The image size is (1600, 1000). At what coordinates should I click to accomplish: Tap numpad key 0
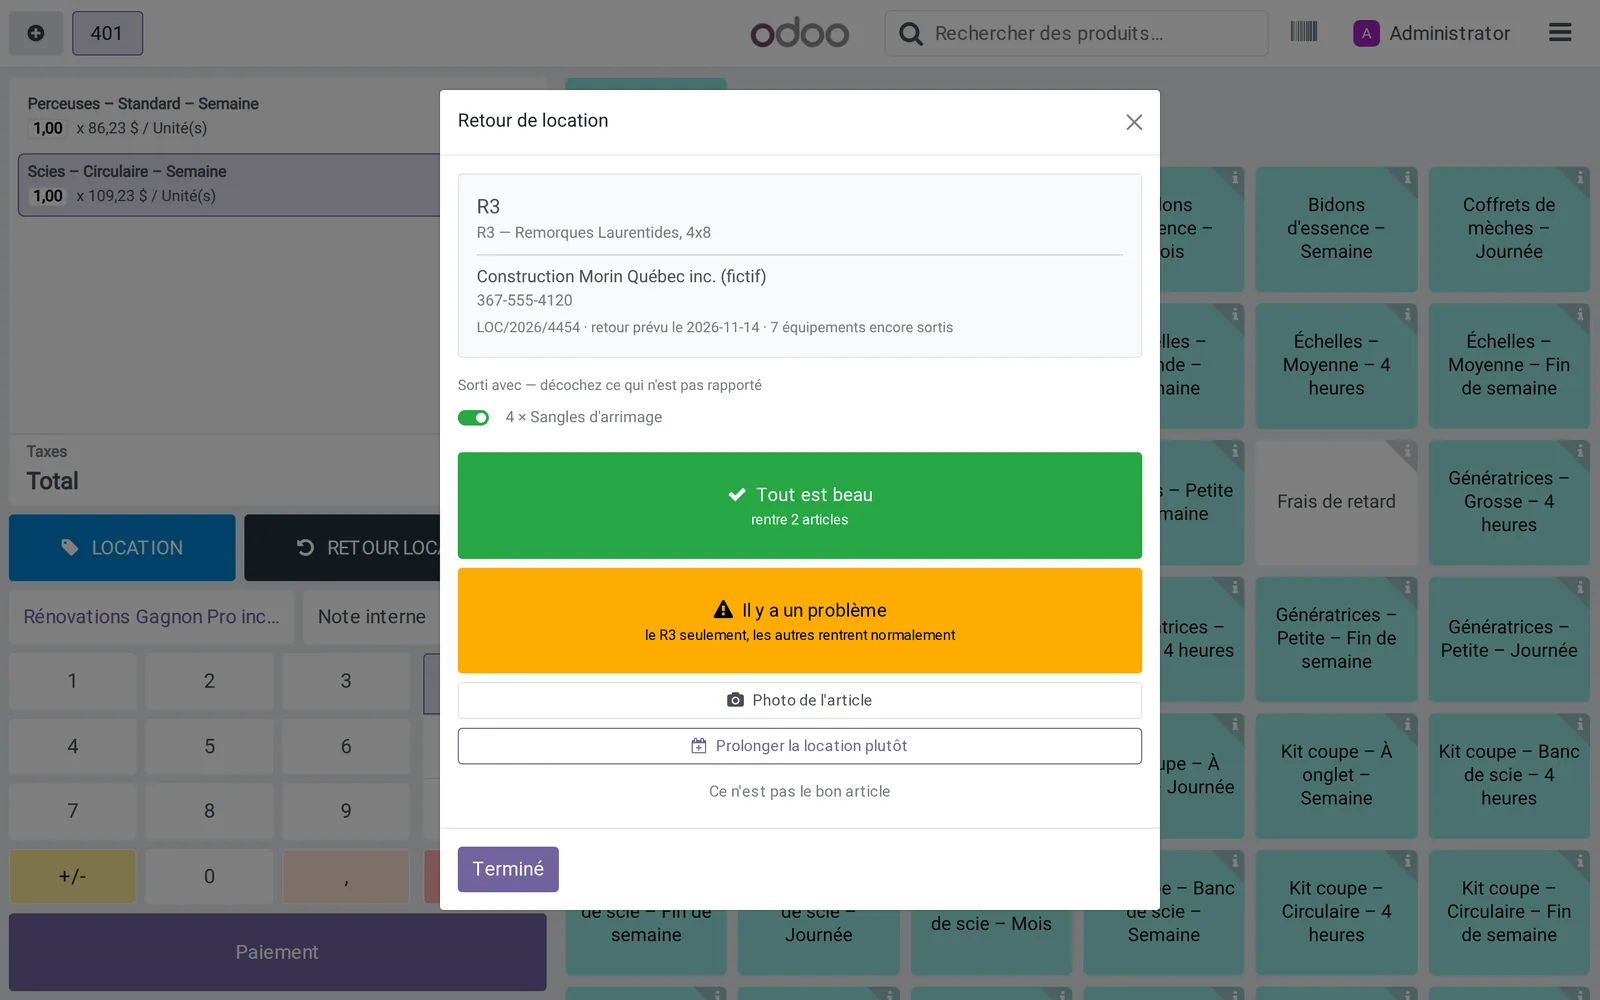tap(209, 877)
